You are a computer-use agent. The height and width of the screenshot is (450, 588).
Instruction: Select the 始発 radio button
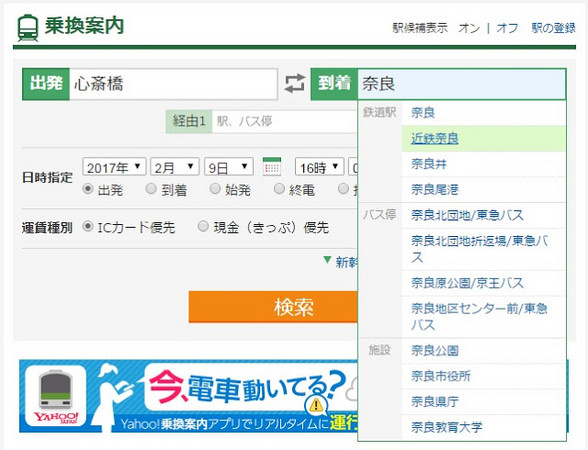pyautogui.click(x=215, y=189)
